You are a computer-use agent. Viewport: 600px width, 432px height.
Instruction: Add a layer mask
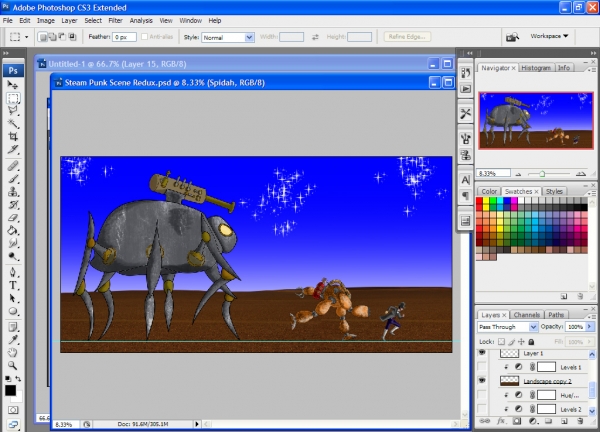pyautogui.click(x=517, y=421)
